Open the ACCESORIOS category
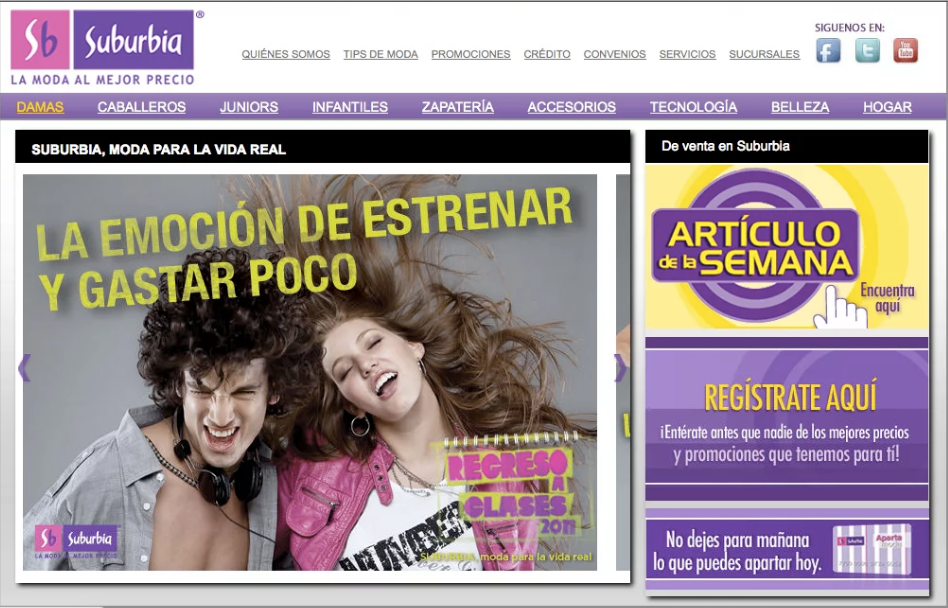Viewport: 948px width, 608px height. (572, 107)
